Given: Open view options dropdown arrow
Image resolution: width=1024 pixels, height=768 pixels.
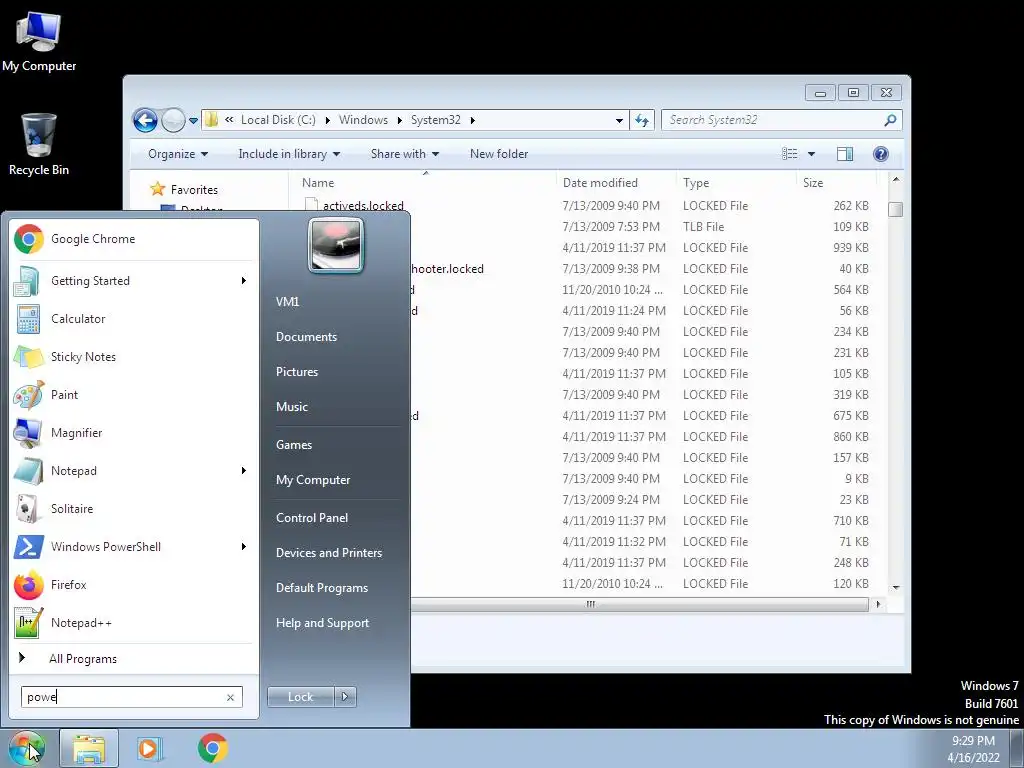Looking at the screenshot, I should [811, 154].
